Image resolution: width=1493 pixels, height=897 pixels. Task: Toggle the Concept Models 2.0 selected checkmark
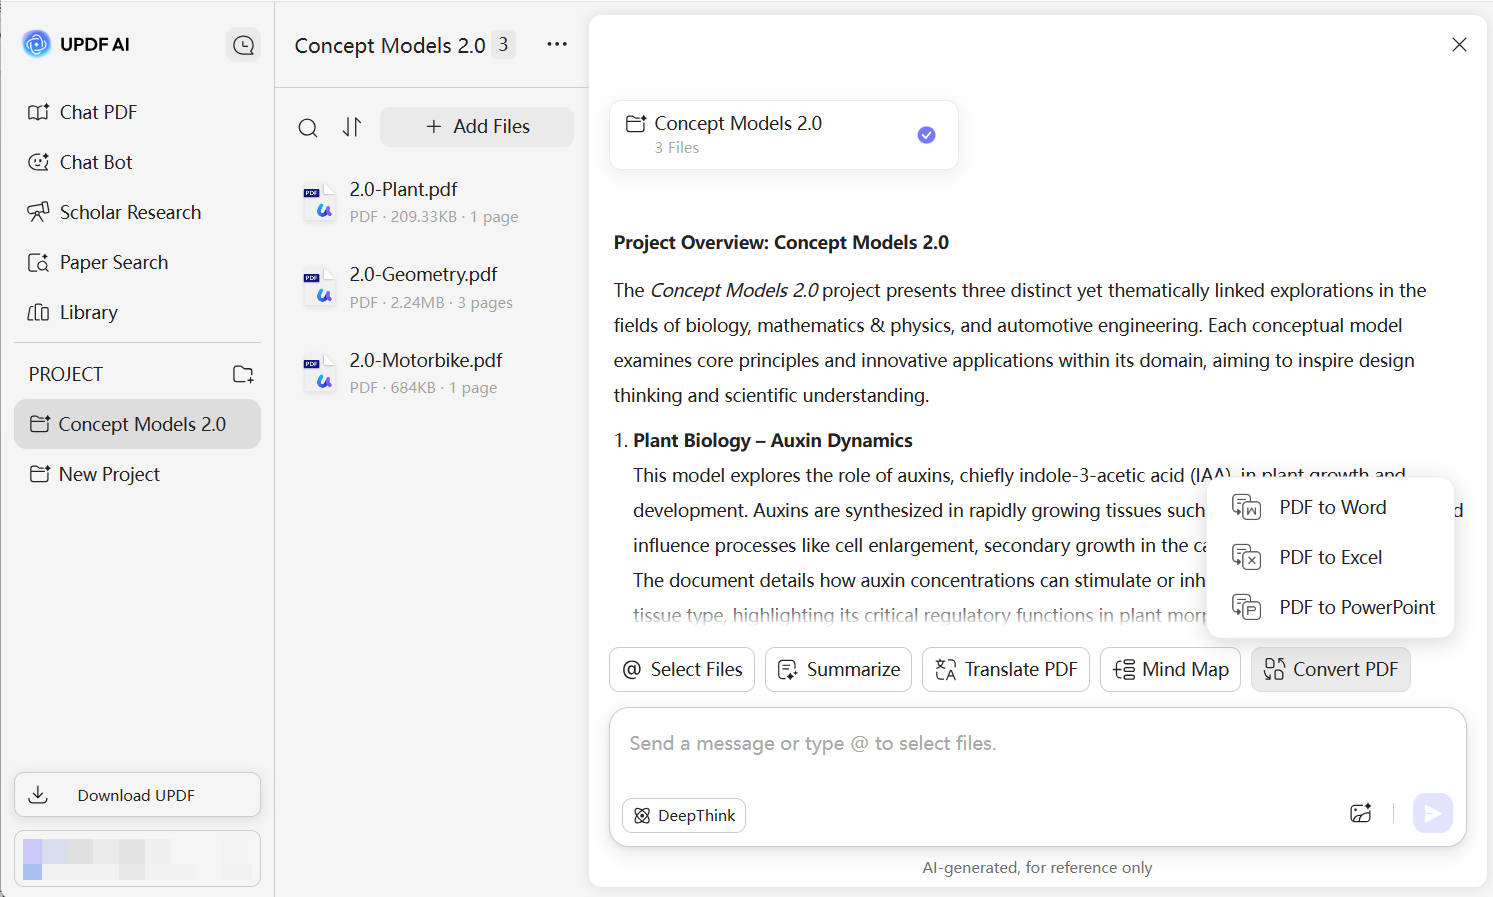coord(926,135)
